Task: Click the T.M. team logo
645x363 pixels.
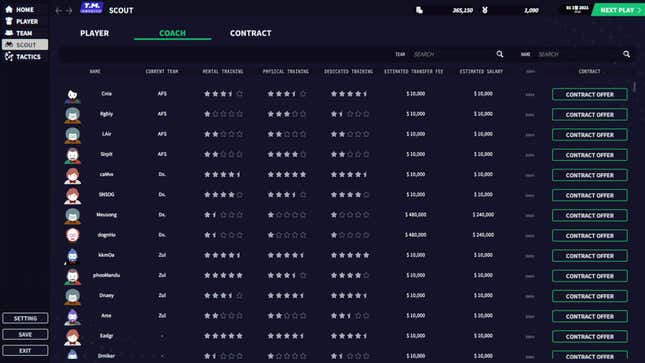Action: pos(91,7)
